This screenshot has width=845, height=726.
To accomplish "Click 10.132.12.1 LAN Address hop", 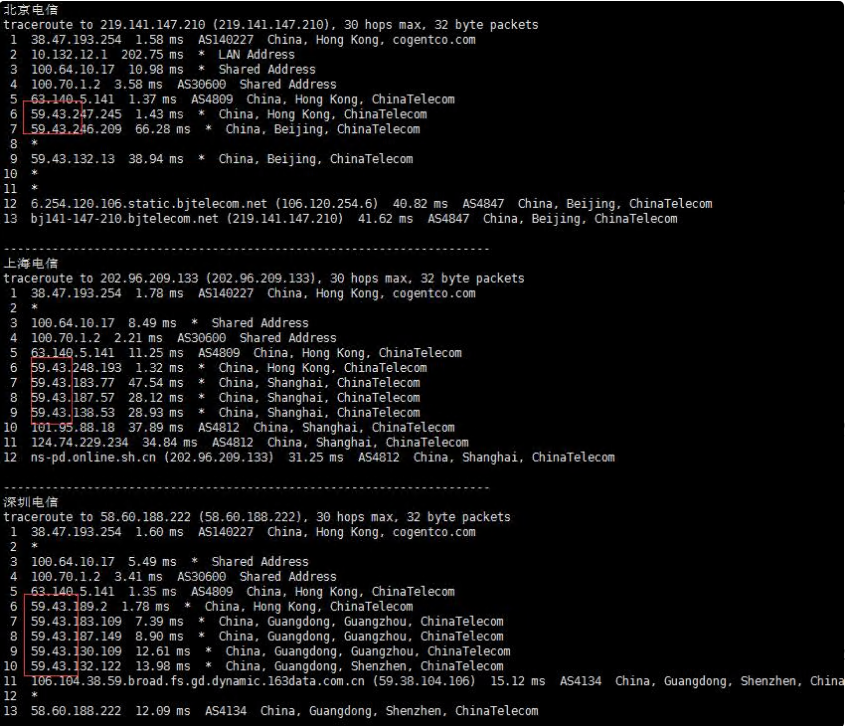I will (69, 55).
